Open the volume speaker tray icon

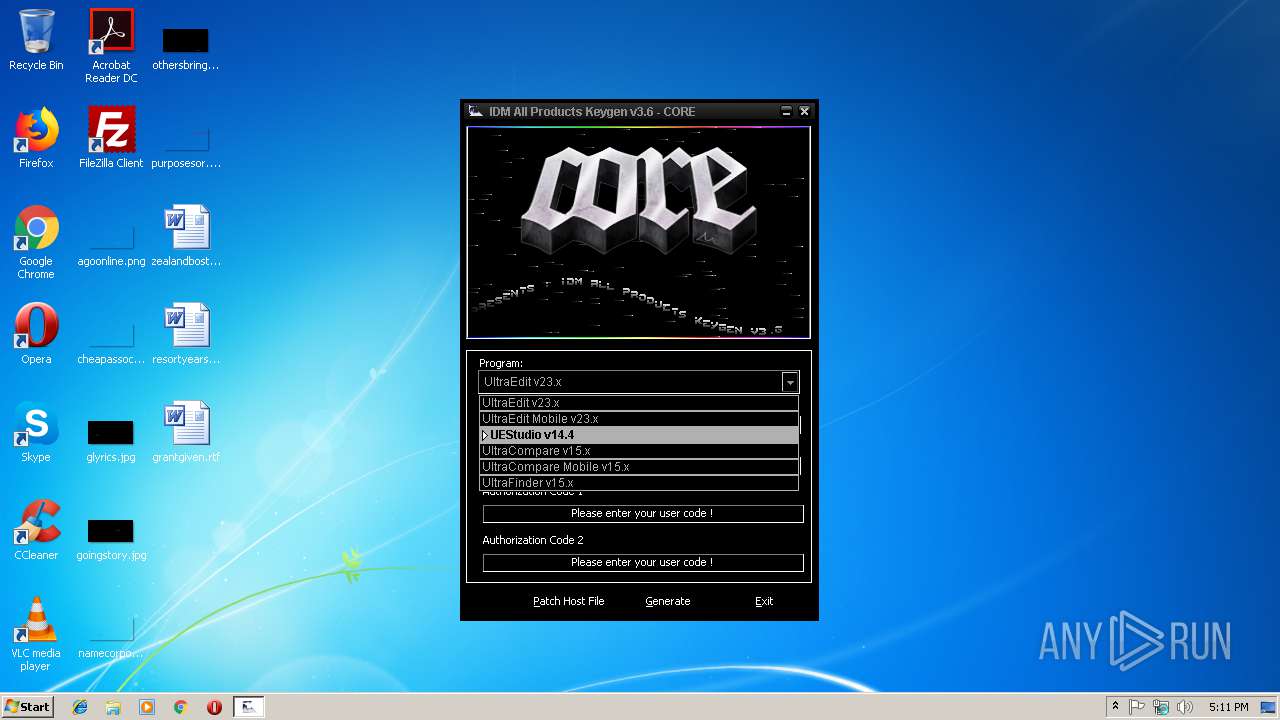[1185, 707]
